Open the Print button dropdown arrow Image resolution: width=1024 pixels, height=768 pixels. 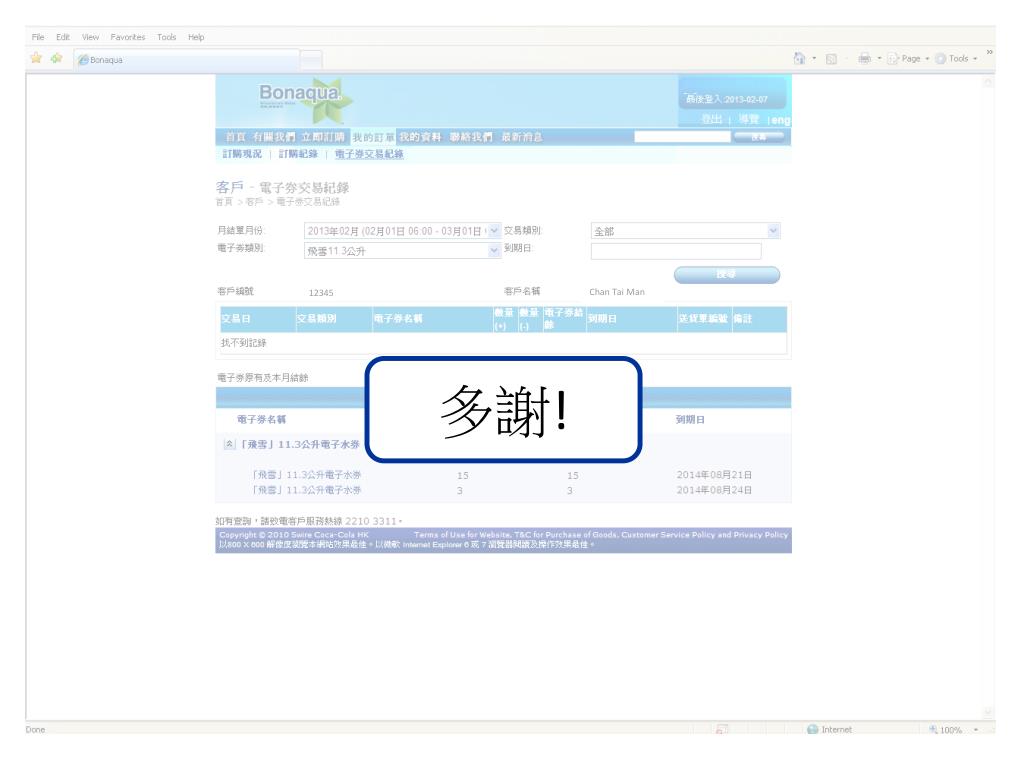pyautogui.click(x=879, y=59)
